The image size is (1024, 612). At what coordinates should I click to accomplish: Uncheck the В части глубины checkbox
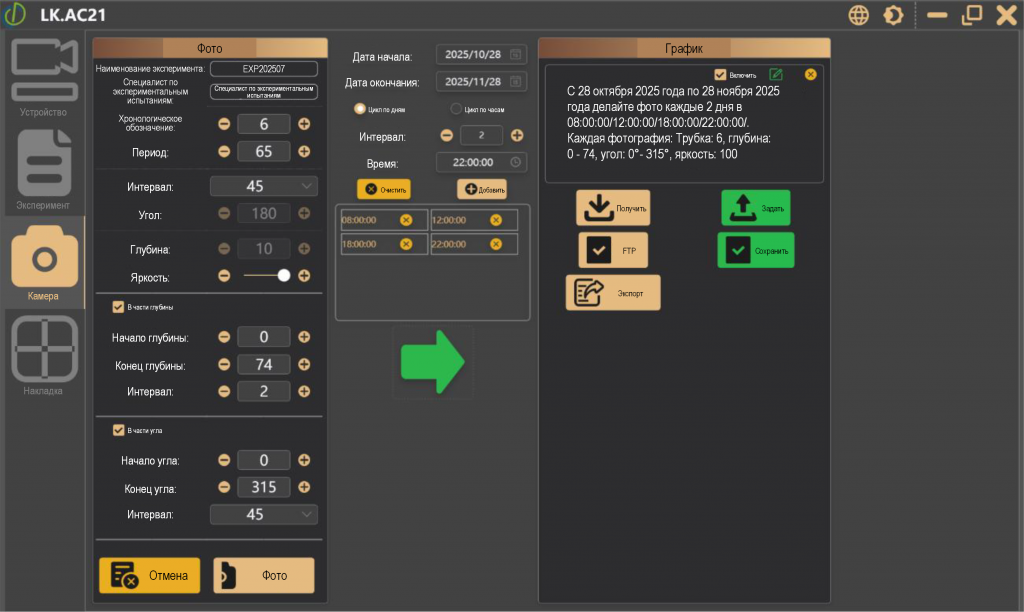click(x=118, y=307)
